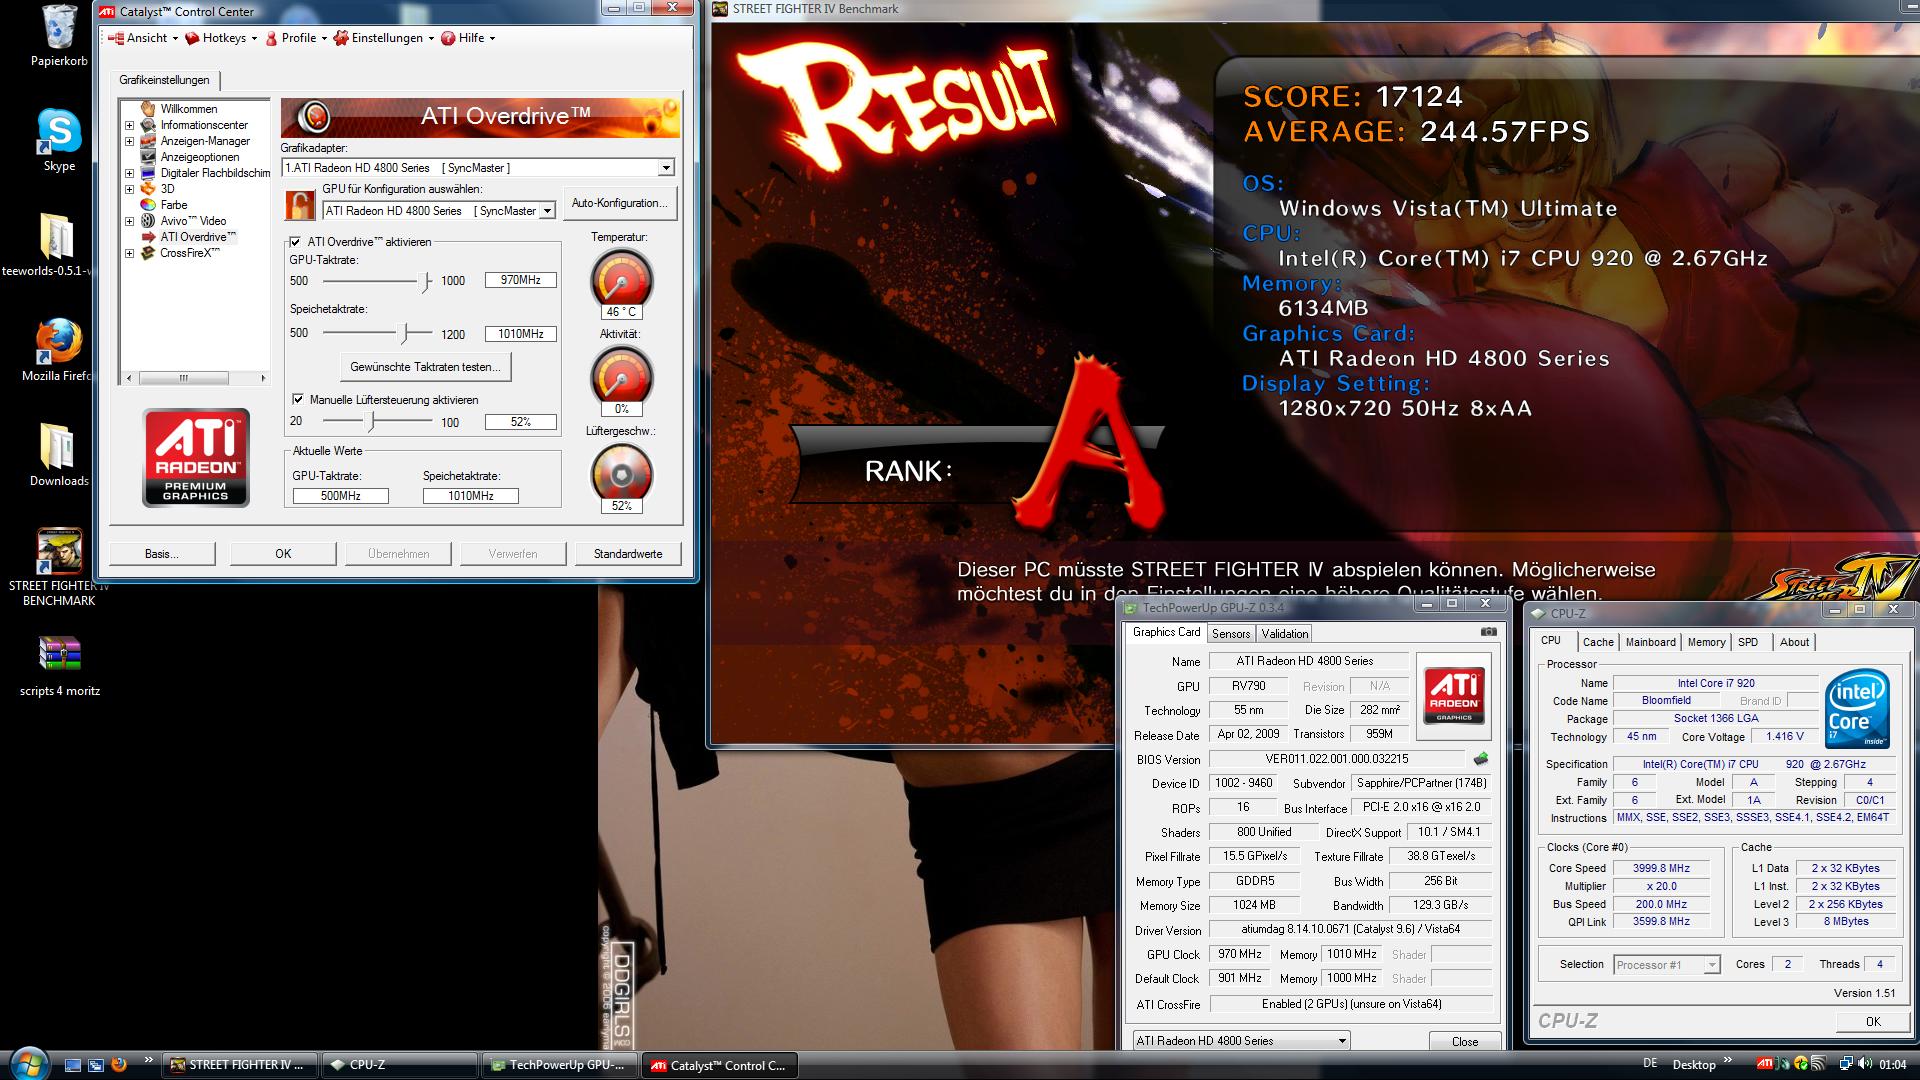The image size is (1920, 1080).
Task: Click the Auto-Konfiguration button
Action: pos(620,203)
